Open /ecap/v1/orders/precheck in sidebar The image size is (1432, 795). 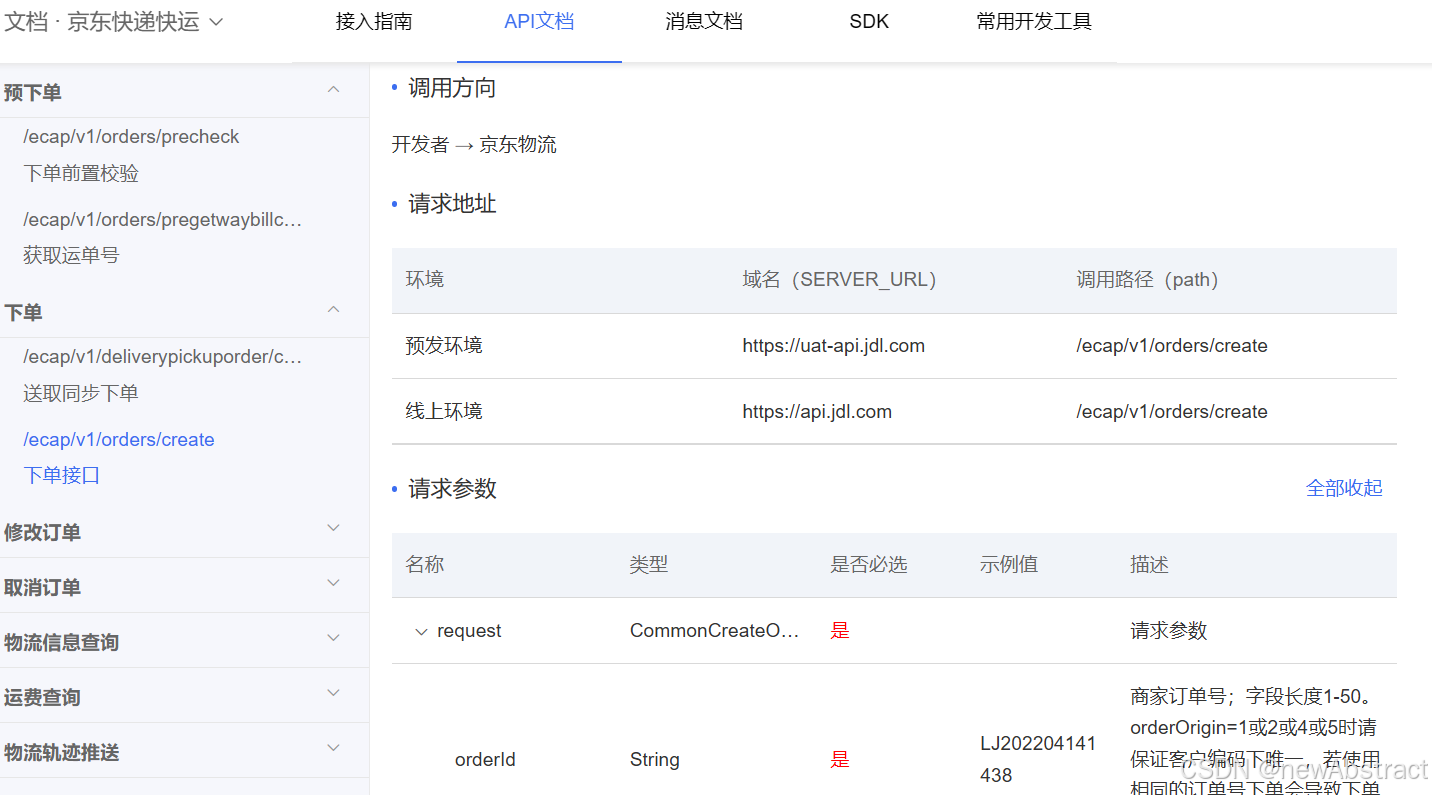click(131, 137)
